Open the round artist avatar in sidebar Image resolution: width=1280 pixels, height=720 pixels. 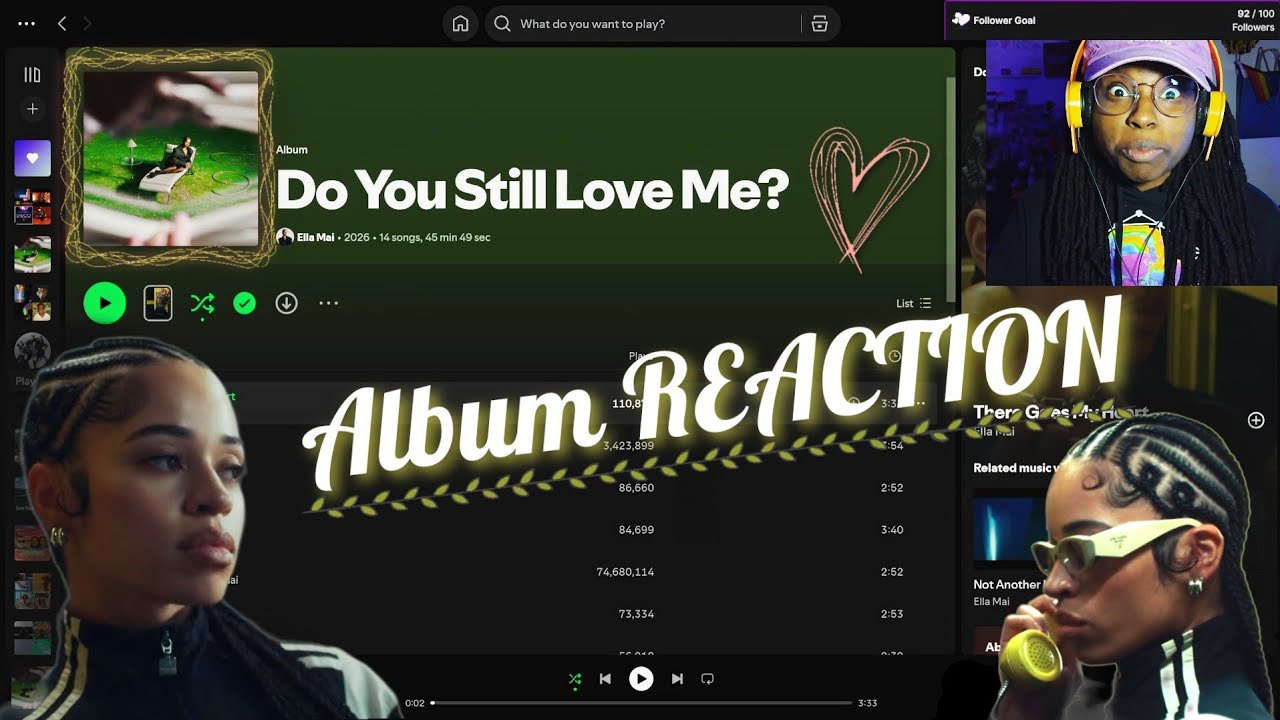32,351
